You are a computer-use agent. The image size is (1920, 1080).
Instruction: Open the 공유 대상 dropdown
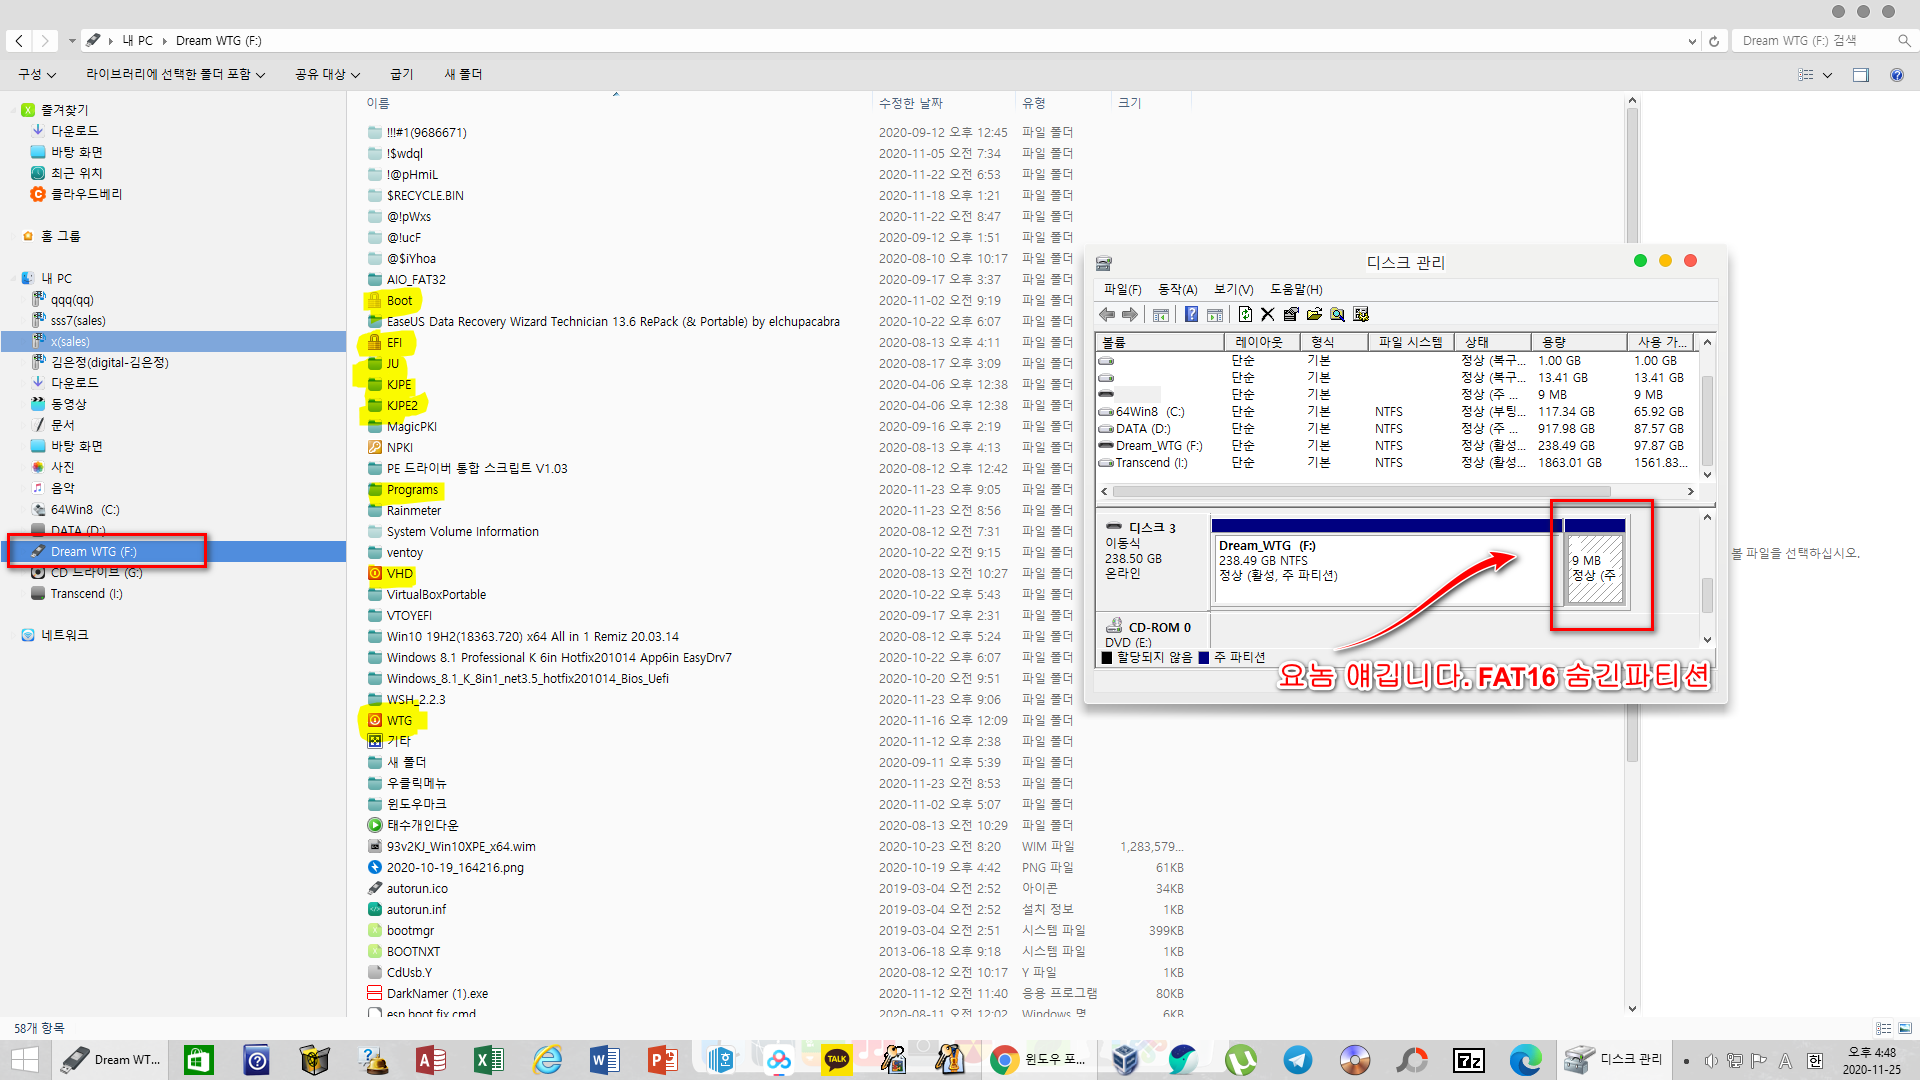327,75
